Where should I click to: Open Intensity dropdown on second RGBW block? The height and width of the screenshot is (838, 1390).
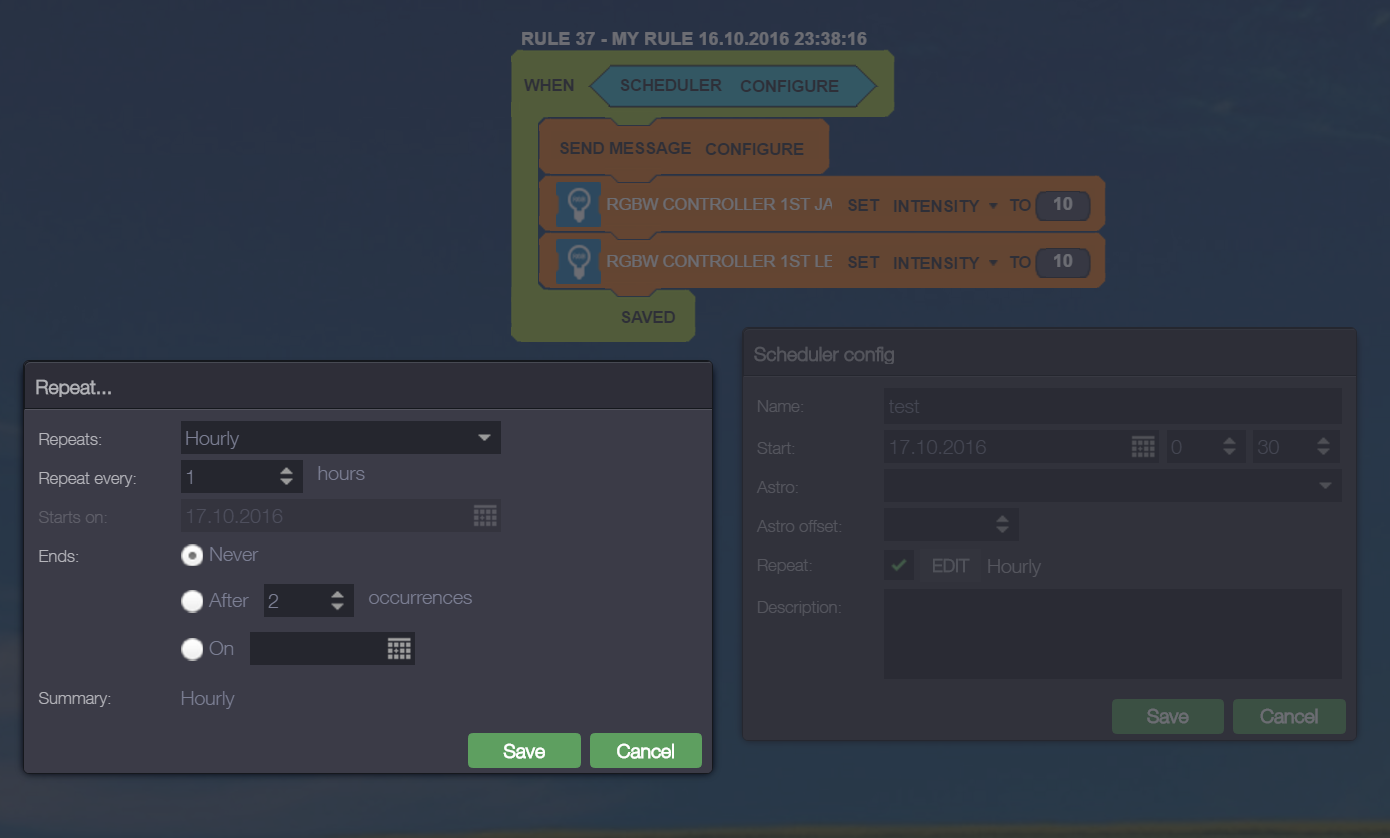coord(944,263)
